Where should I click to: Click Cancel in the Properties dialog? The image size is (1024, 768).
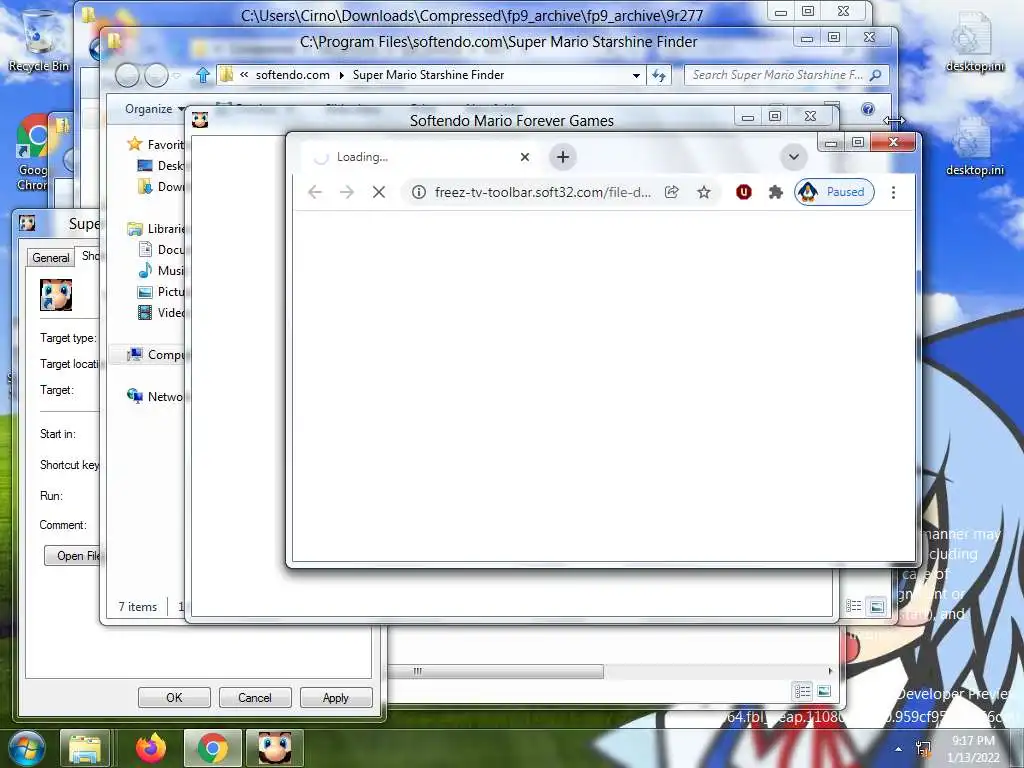pyautogui.click(x=255, y=697)
